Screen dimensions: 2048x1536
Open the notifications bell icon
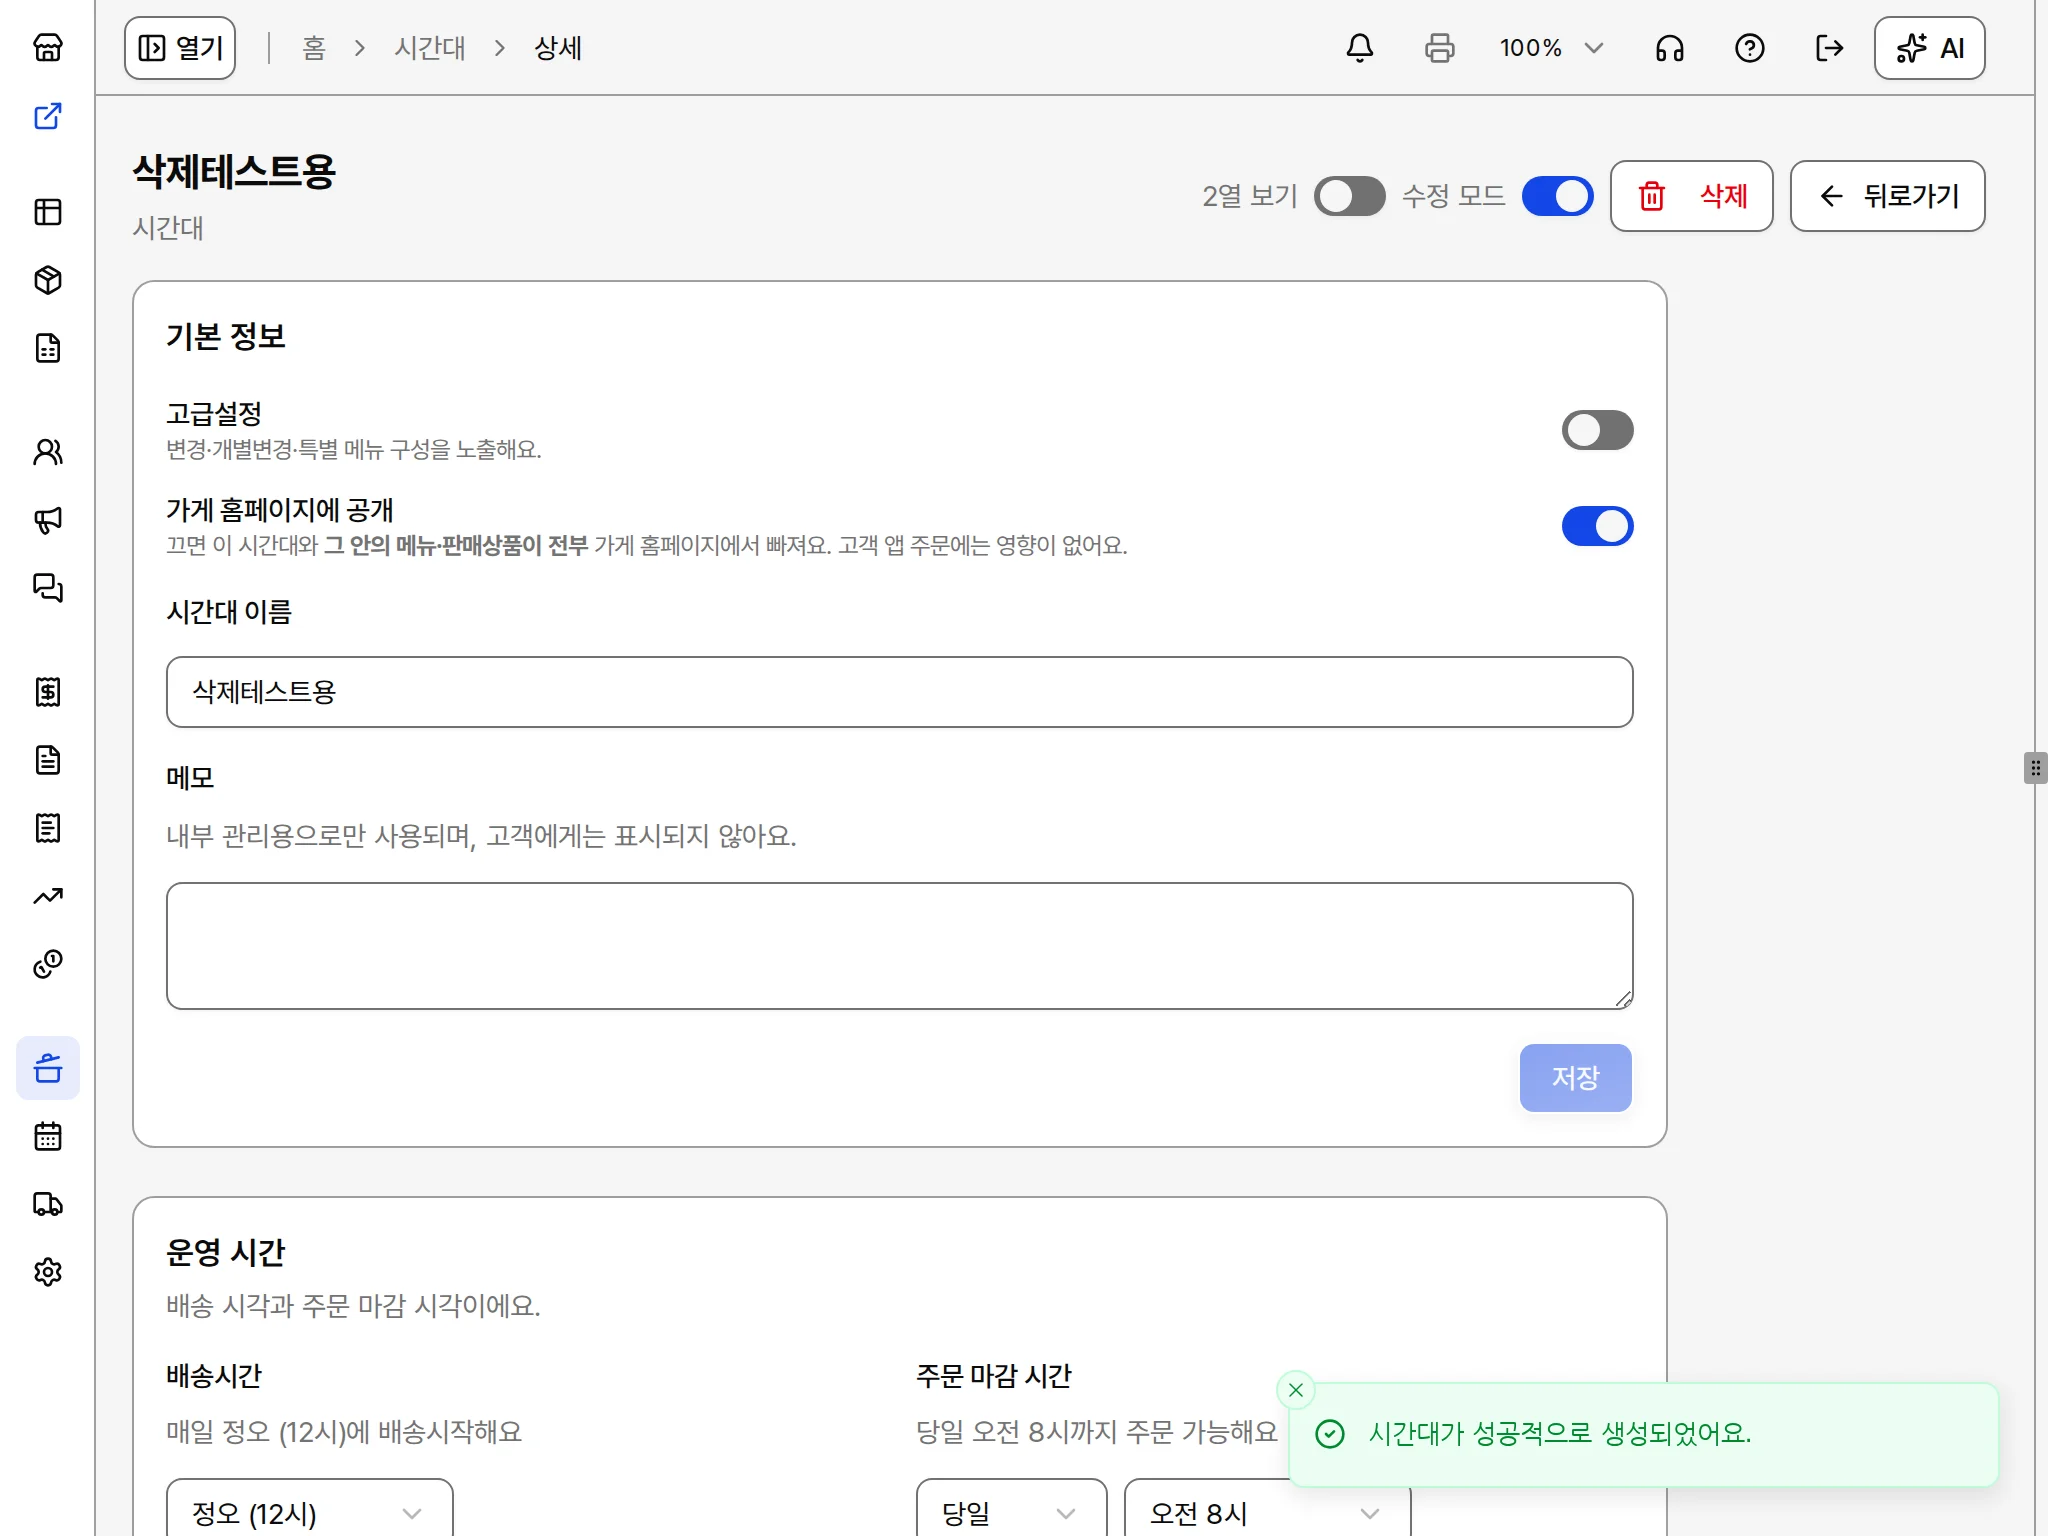pyautogui.click(x=1360, y=48)
